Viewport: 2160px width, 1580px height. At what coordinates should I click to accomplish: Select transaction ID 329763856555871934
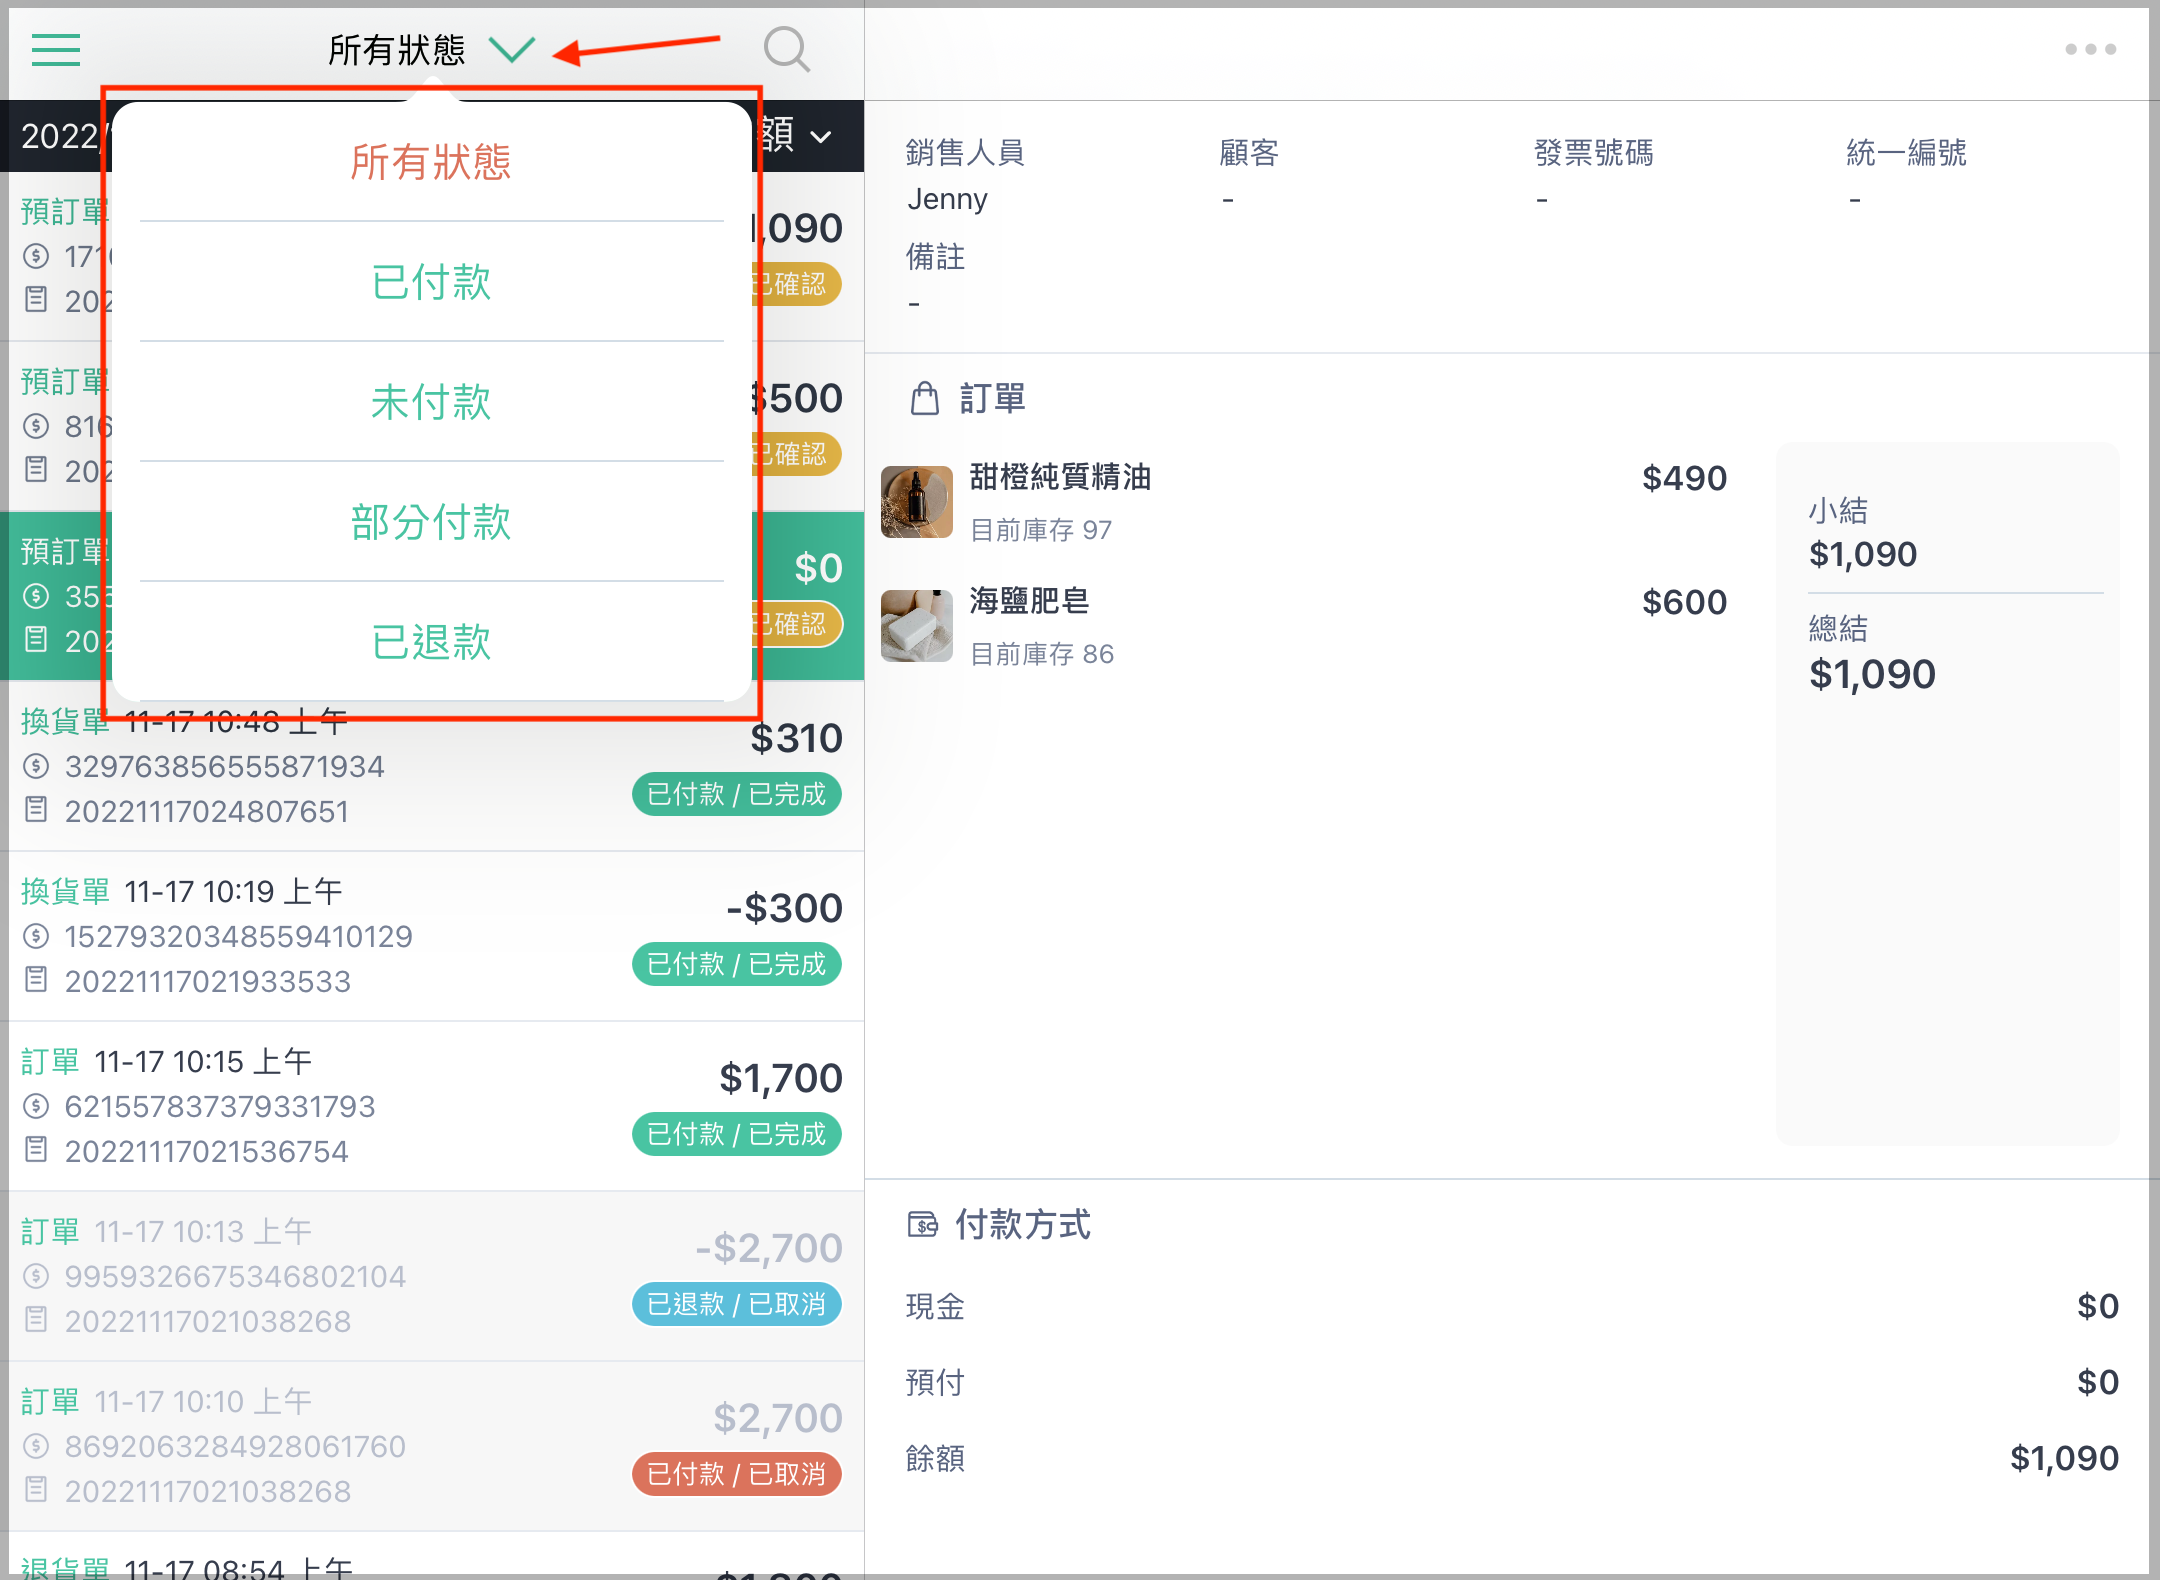point(225,766)
